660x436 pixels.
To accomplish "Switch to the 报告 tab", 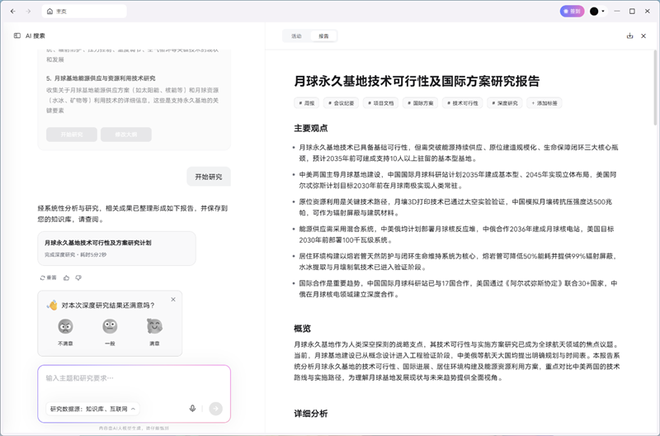I will (x=324, y=35).
